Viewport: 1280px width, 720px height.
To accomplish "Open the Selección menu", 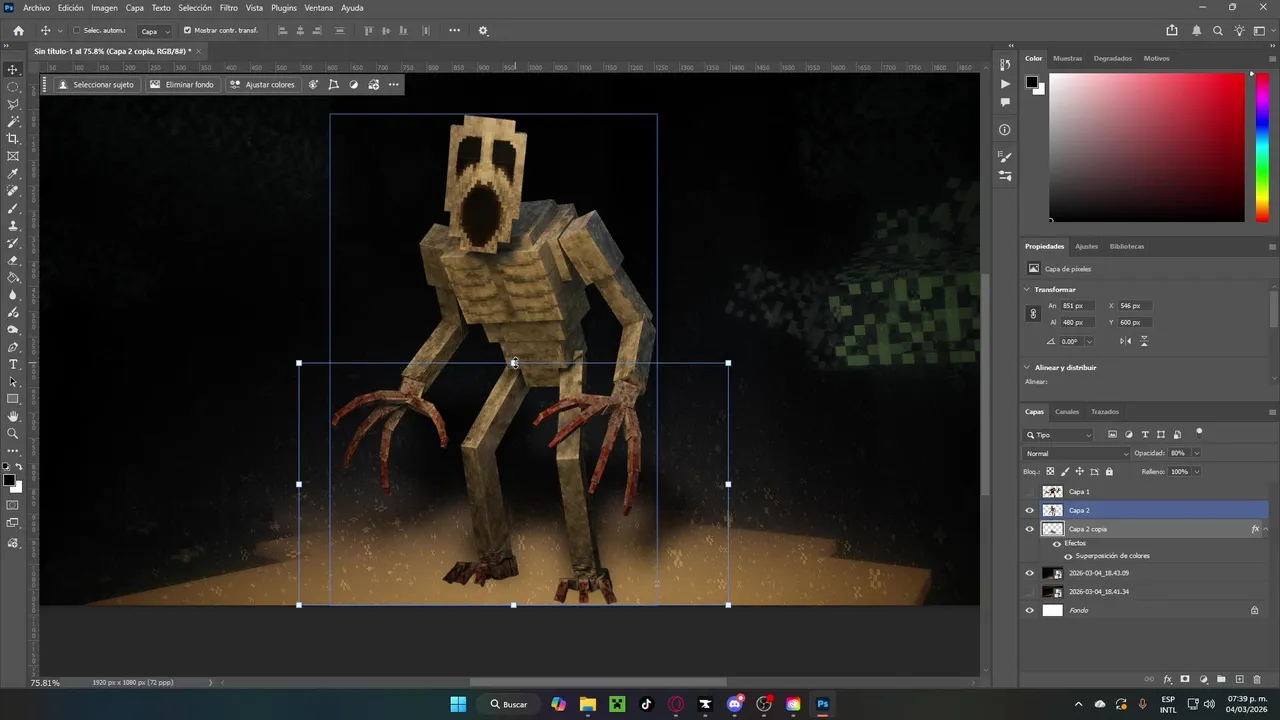I will click(x=195, y=8).
